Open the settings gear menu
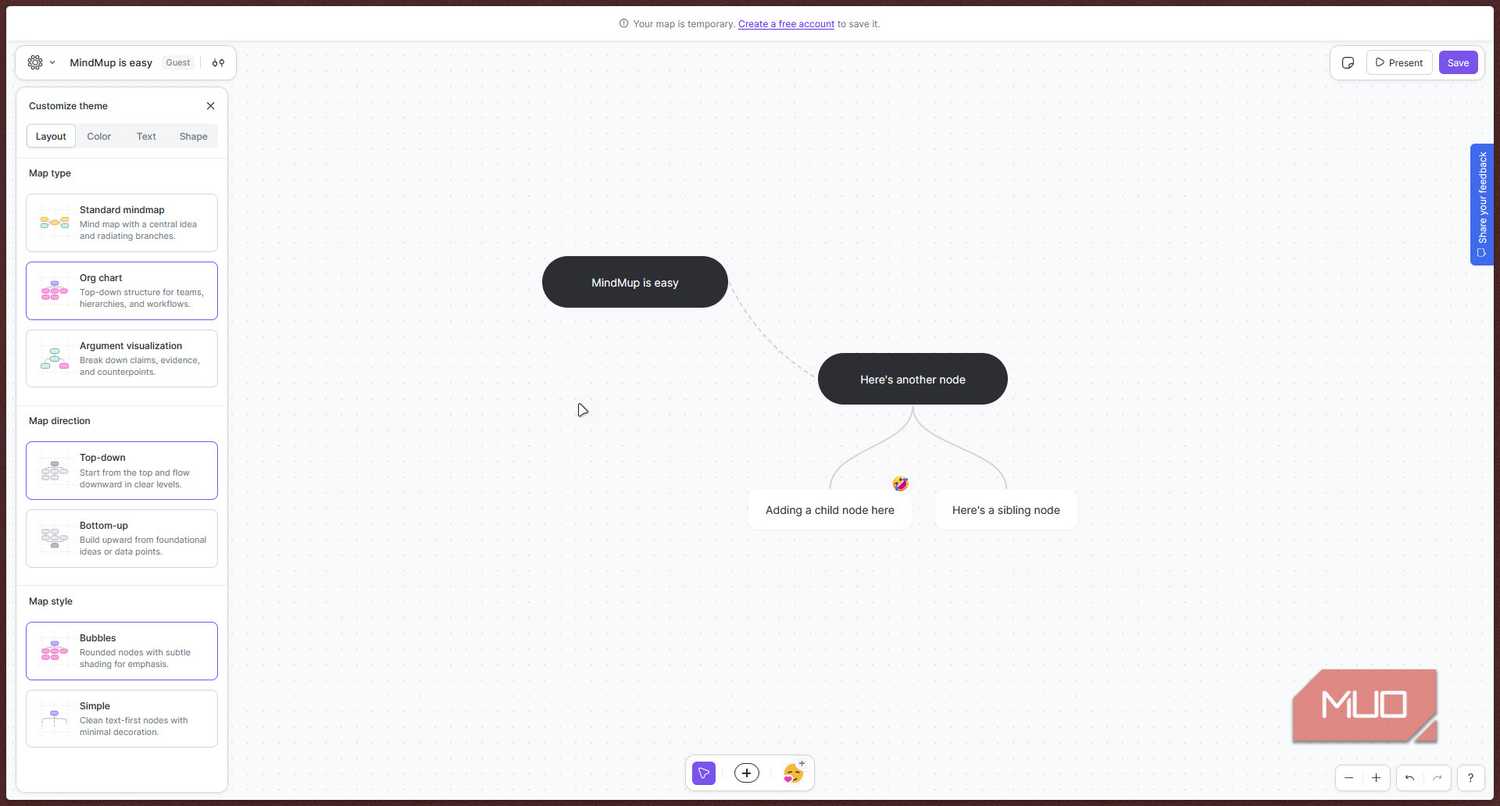The height and width of the screenshot is (806, 1500). pyautogui.click(x=35, y=62)
